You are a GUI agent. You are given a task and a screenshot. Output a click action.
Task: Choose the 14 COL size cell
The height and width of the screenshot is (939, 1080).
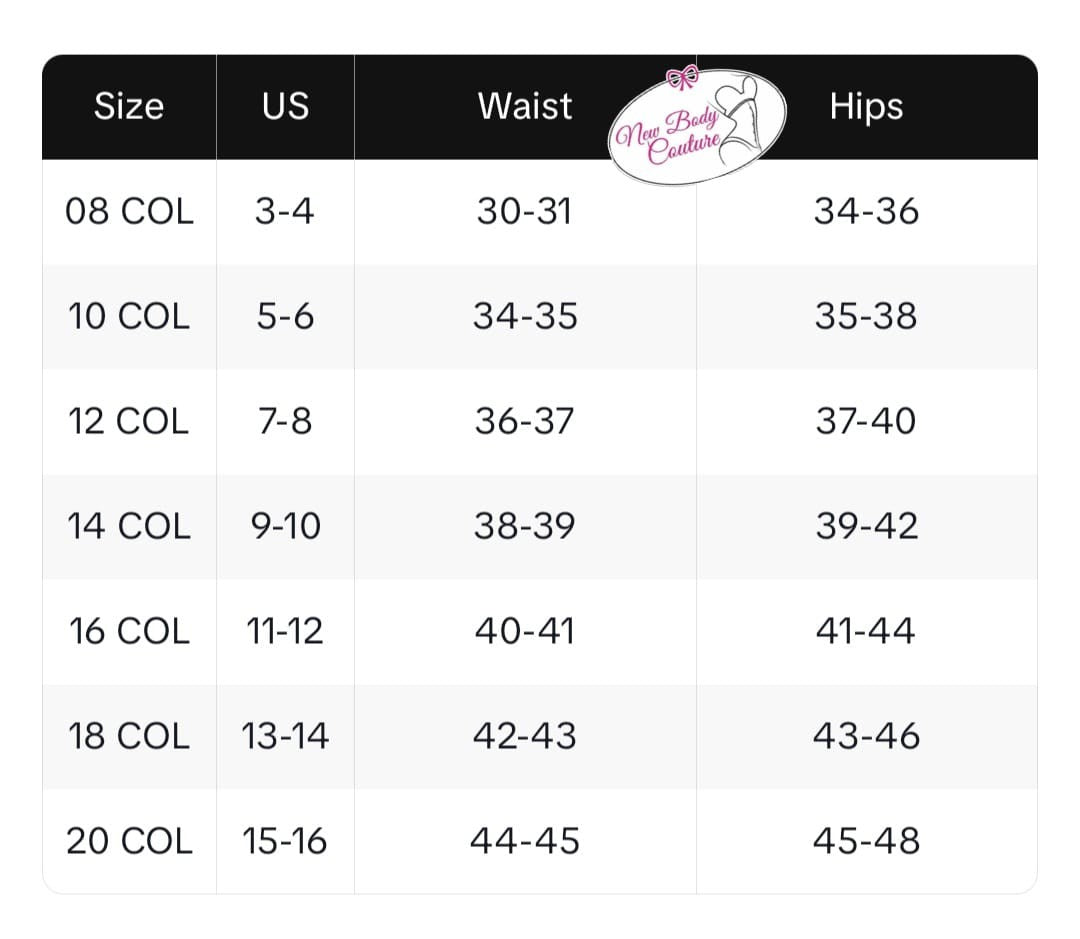pos(129,527)
